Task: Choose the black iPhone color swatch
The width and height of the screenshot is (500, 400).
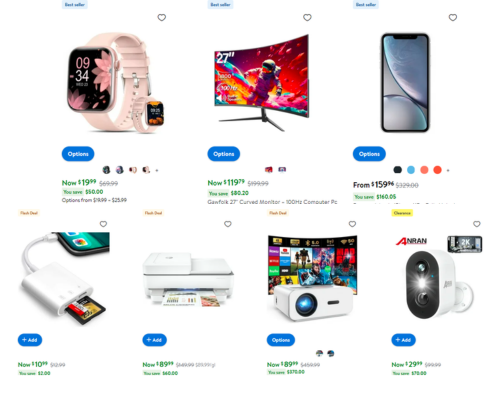Action: (398, 170)
